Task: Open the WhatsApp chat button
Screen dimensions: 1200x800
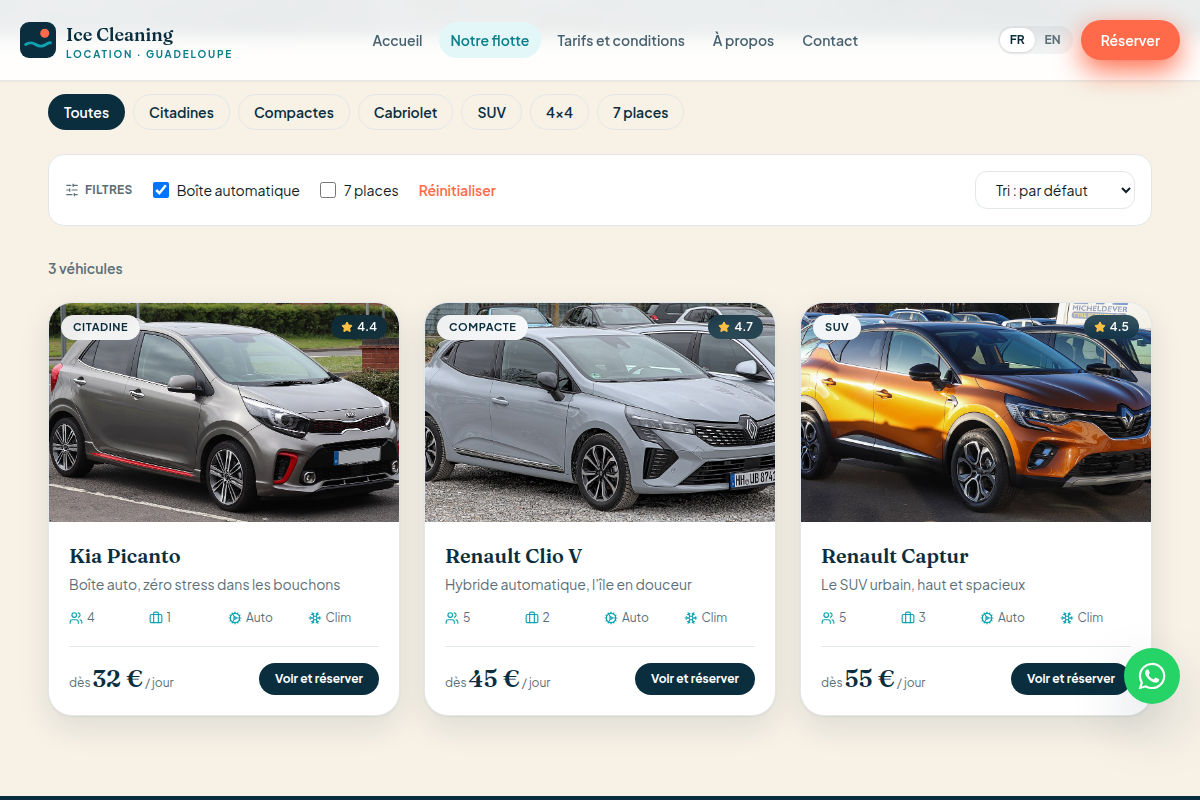Action: point(1152,675)
